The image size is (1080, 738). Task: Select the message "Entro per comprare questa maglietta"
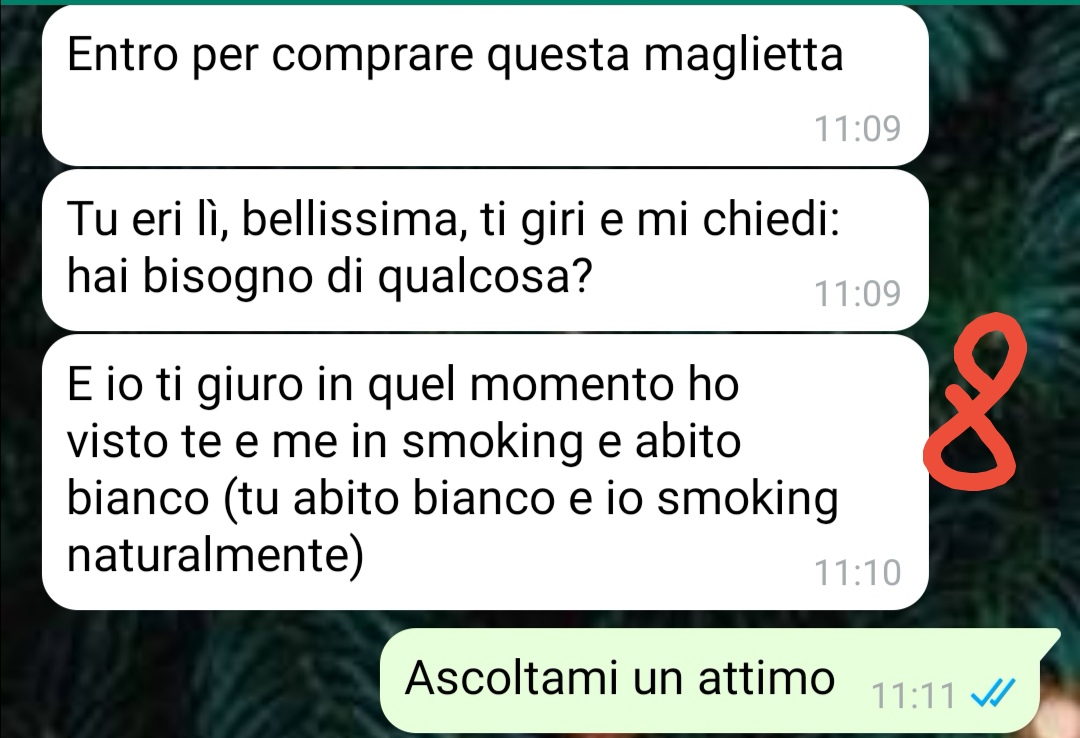point(485,85)
